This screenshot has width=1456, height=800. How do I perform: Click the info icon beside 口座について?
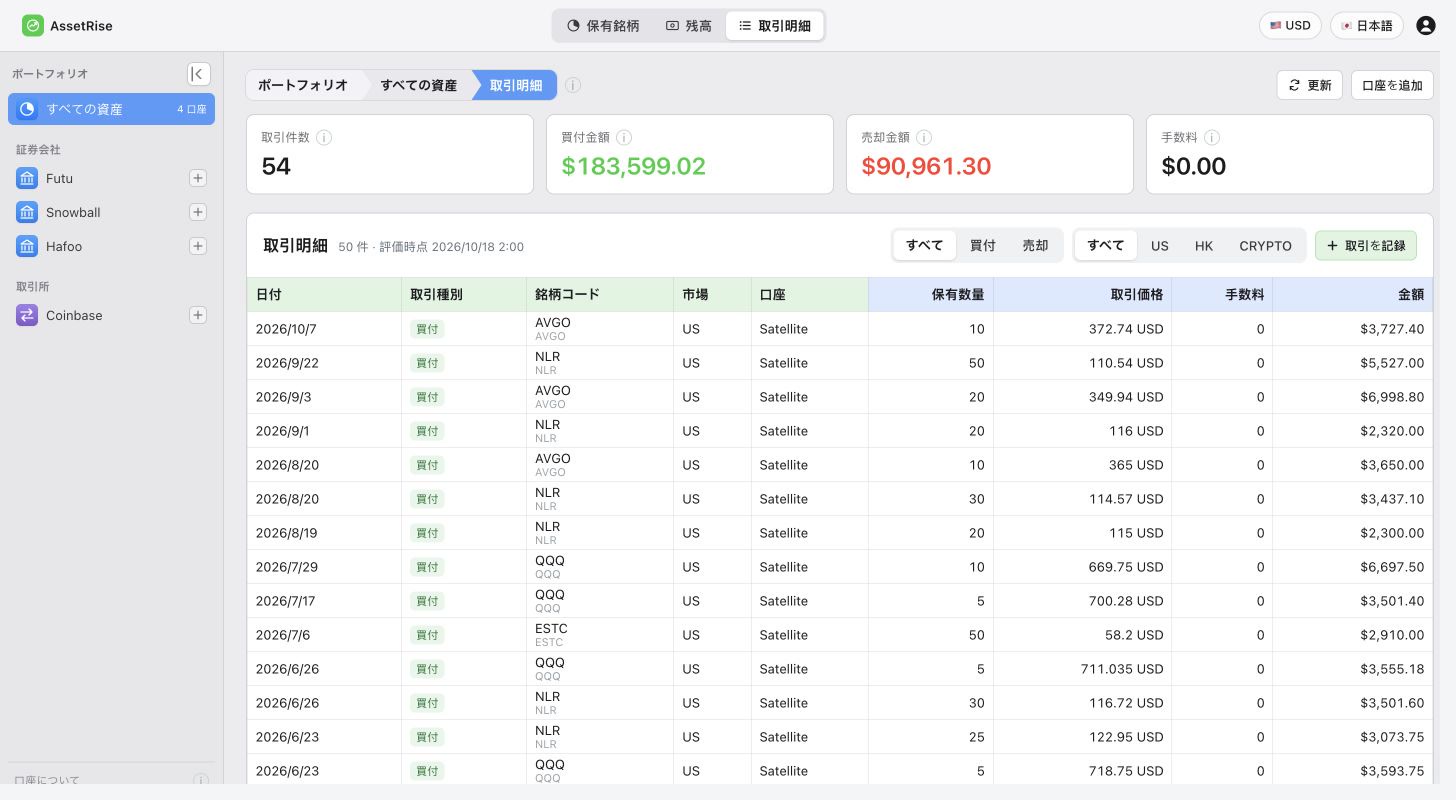coord(201,781)
